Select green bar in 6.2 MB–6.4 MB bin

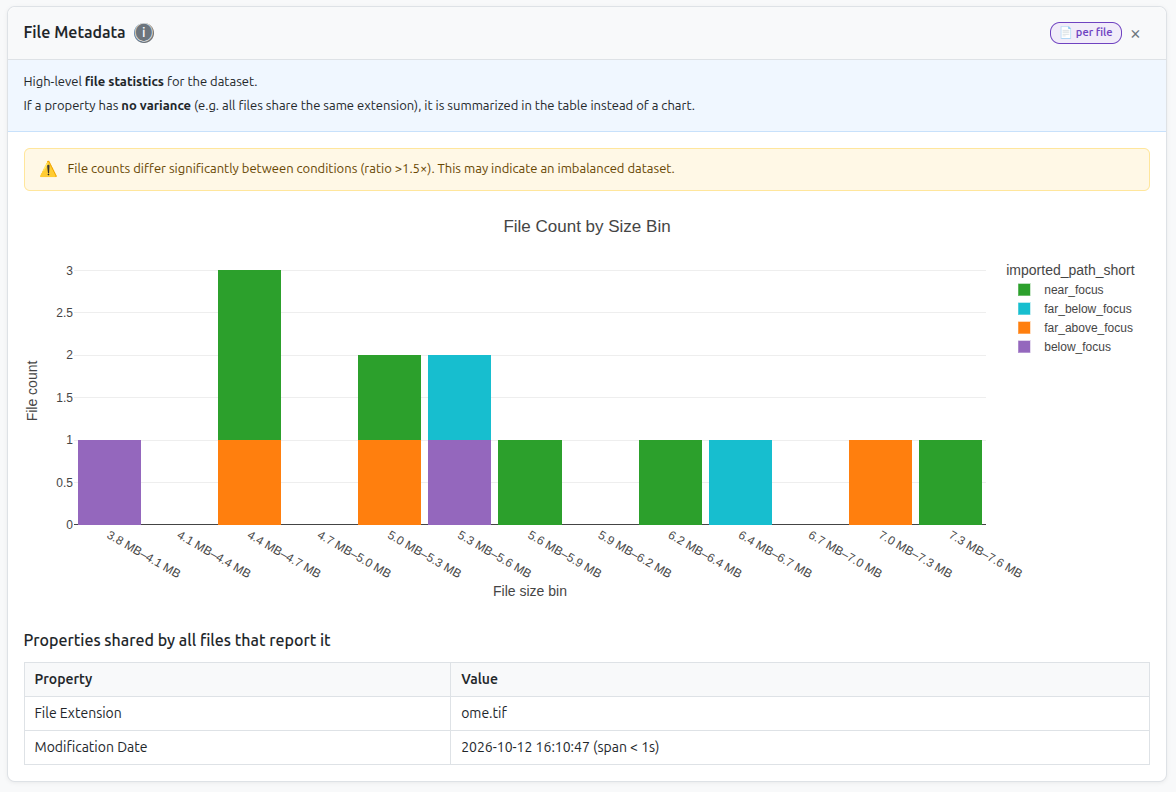click(x=670, y=482)
